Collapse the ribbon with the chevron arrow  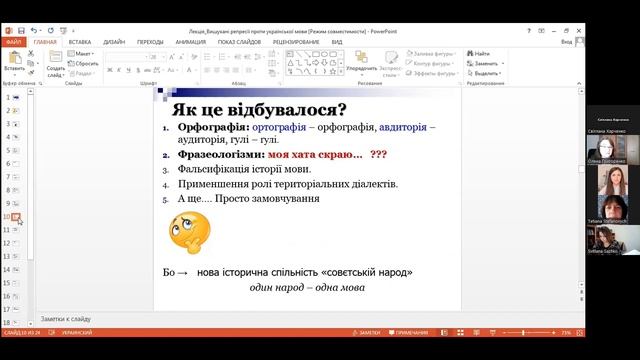(579, 83)
